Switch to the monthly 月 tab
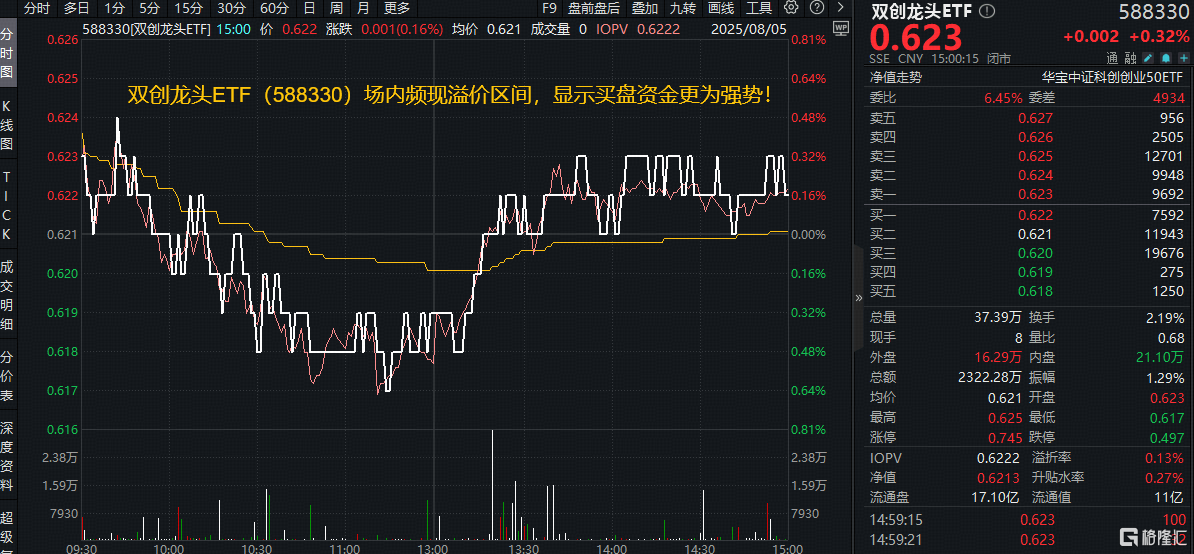 coord(363,8)
